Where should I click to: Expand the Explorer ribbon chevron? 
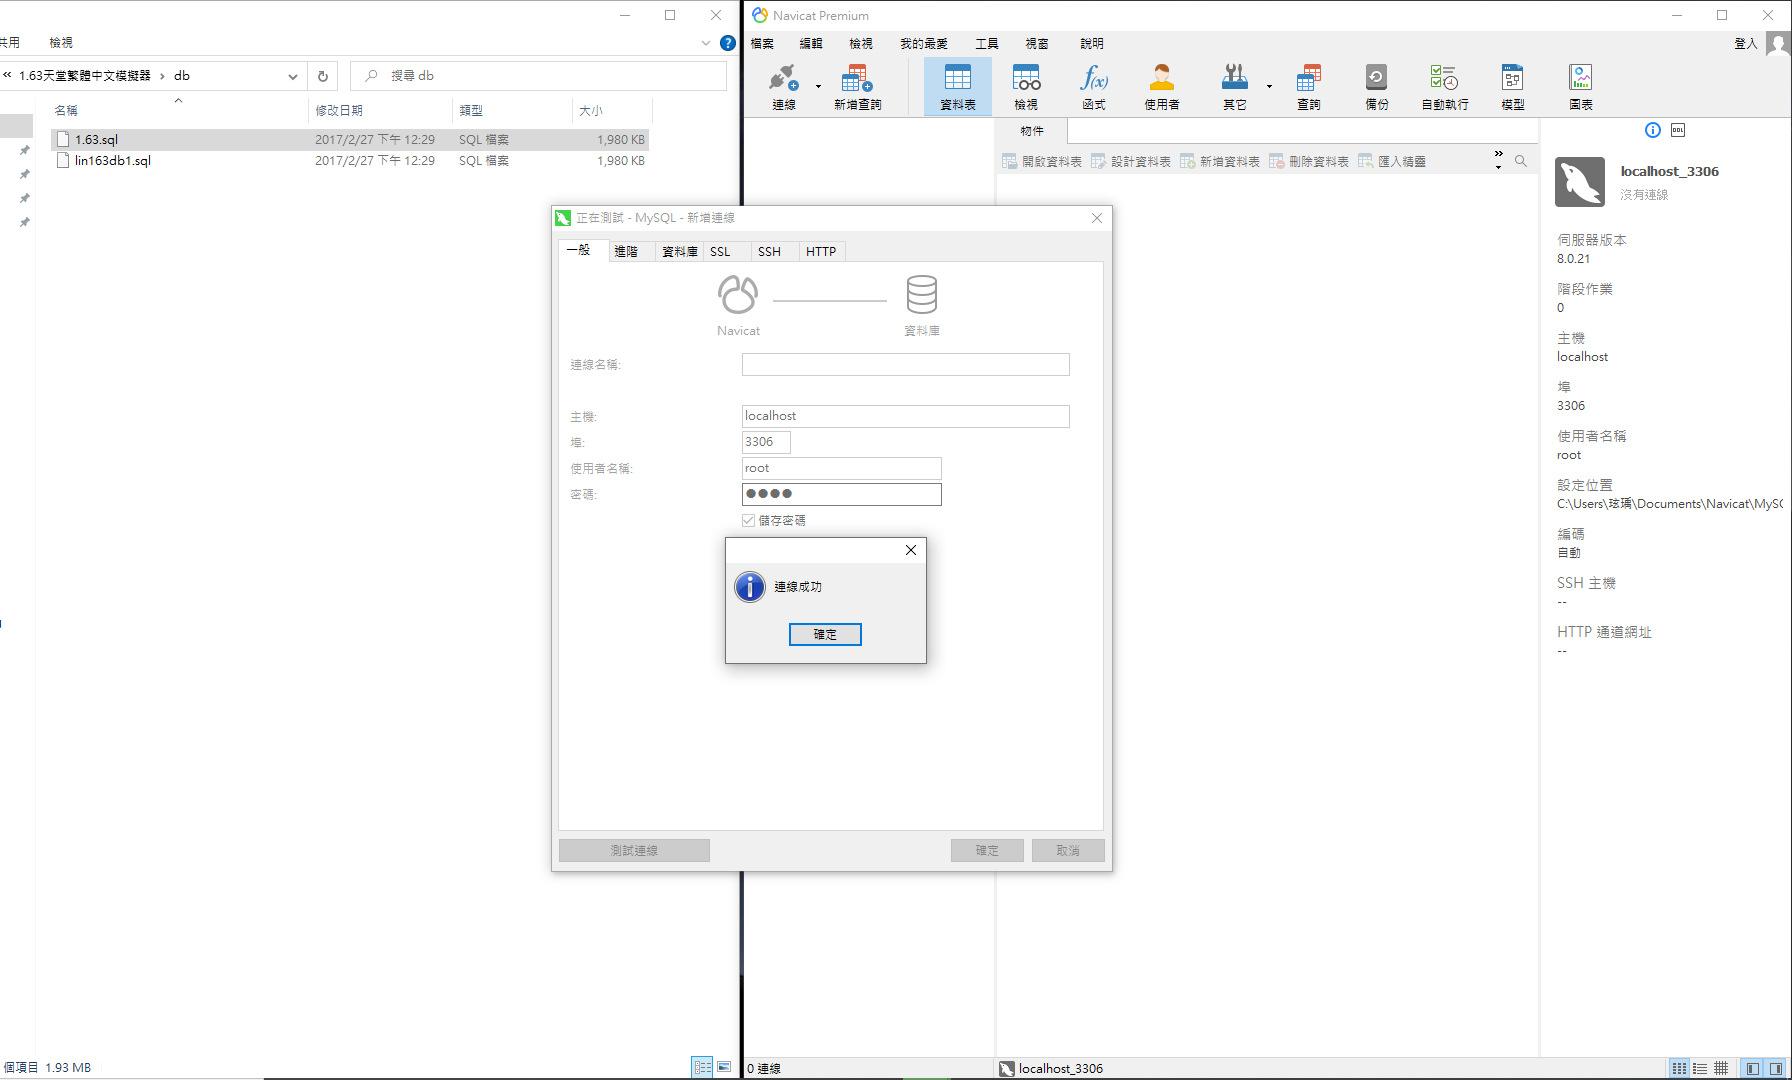click(x=706, y=43)
